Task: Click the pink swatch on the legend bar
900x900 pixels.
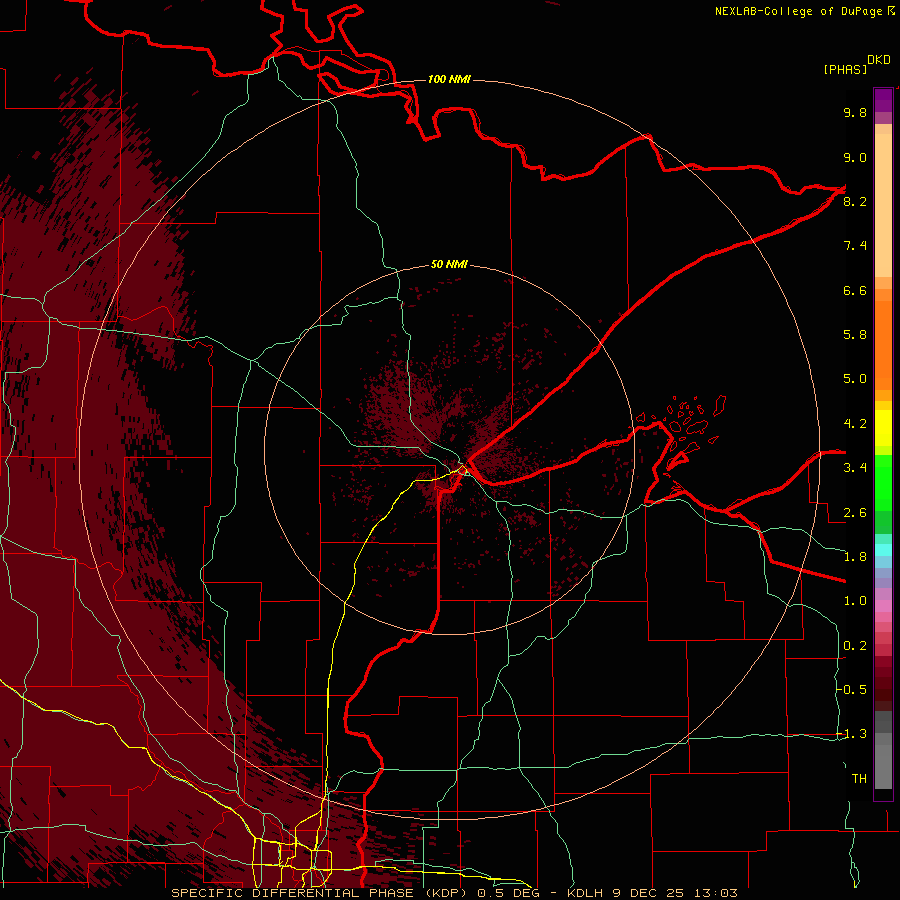Action: (x=883, y=606)
